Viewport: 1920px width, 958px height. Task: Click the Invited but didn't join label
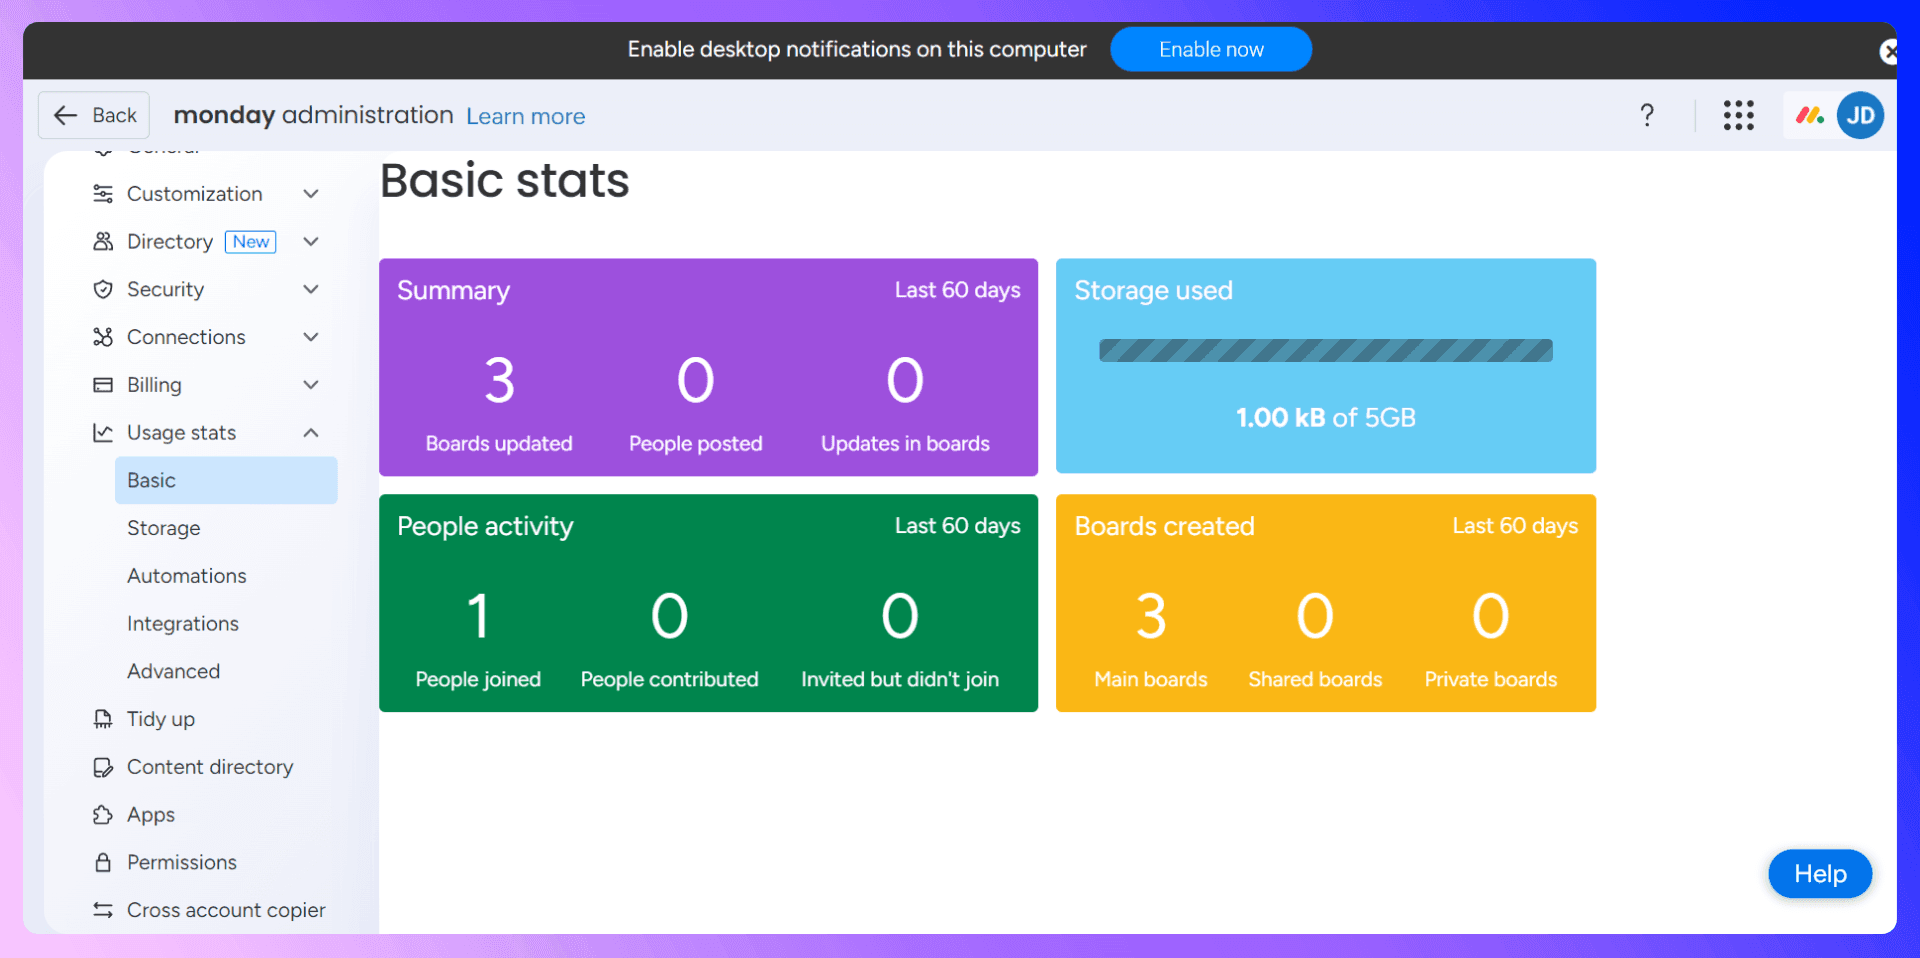[x=900, y=680]
